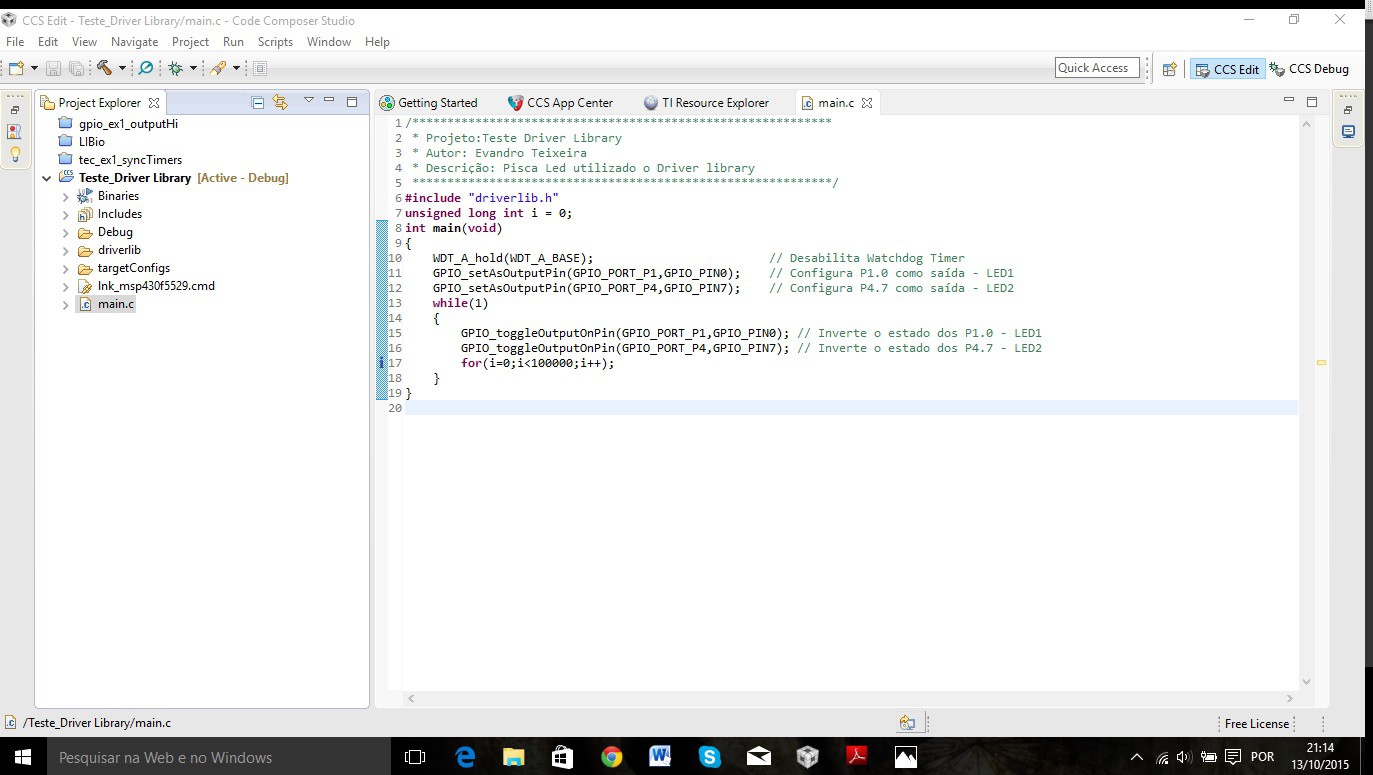Open the flashlight search dropdown arrow

click(x=236, y=68)
